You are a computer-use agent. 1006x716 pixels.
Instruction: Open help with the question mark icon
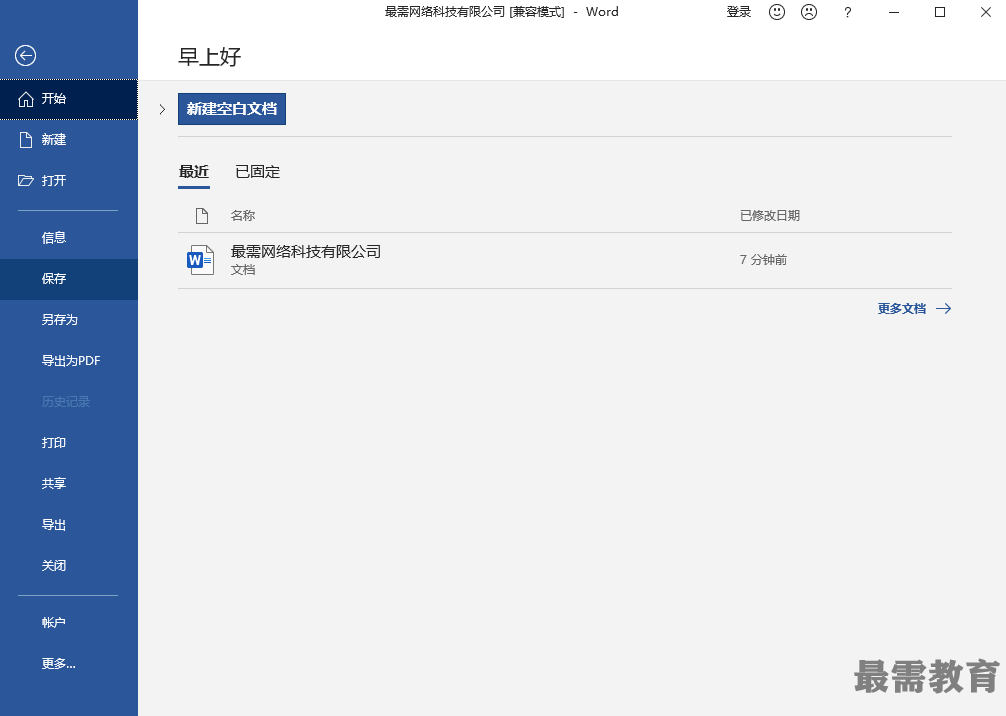click(848, 12)
